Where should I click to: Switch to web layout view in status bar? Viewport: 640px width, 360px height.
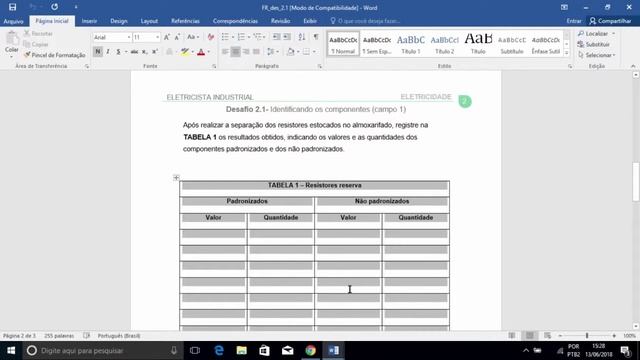[547, 336]
